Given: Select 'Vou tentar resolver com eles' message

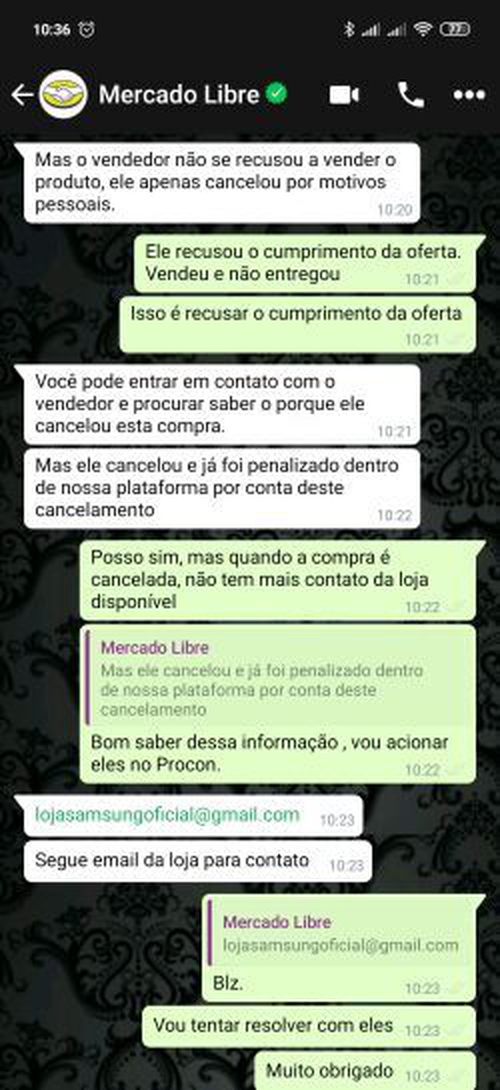Looking at the screenshot, I should point(309,1027).
